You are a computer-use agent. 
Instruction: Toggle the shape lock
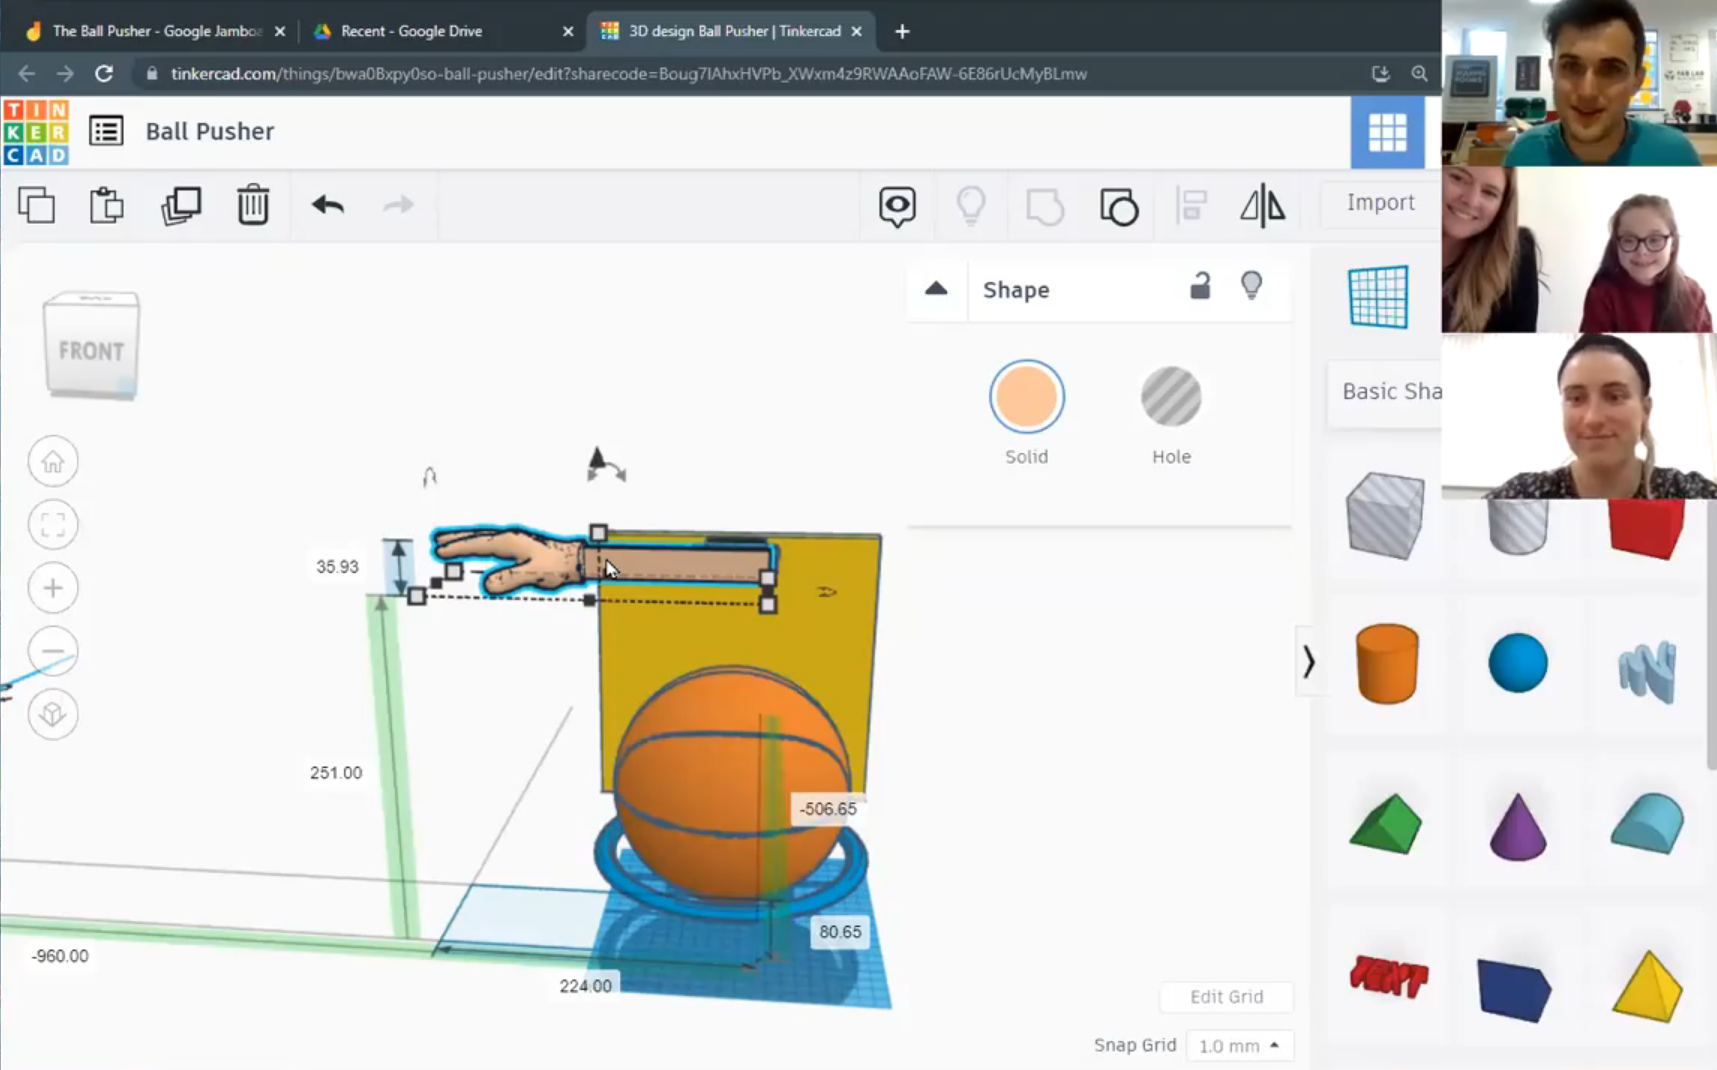pos(1201,288)
